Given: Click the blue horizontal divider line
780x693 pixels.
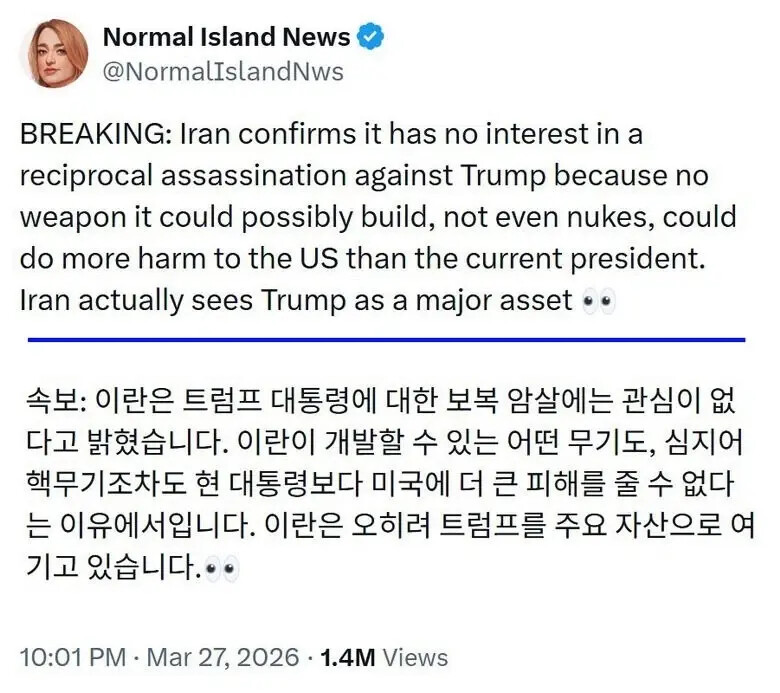Looking at the screenshot, I should tap(386, 340).
